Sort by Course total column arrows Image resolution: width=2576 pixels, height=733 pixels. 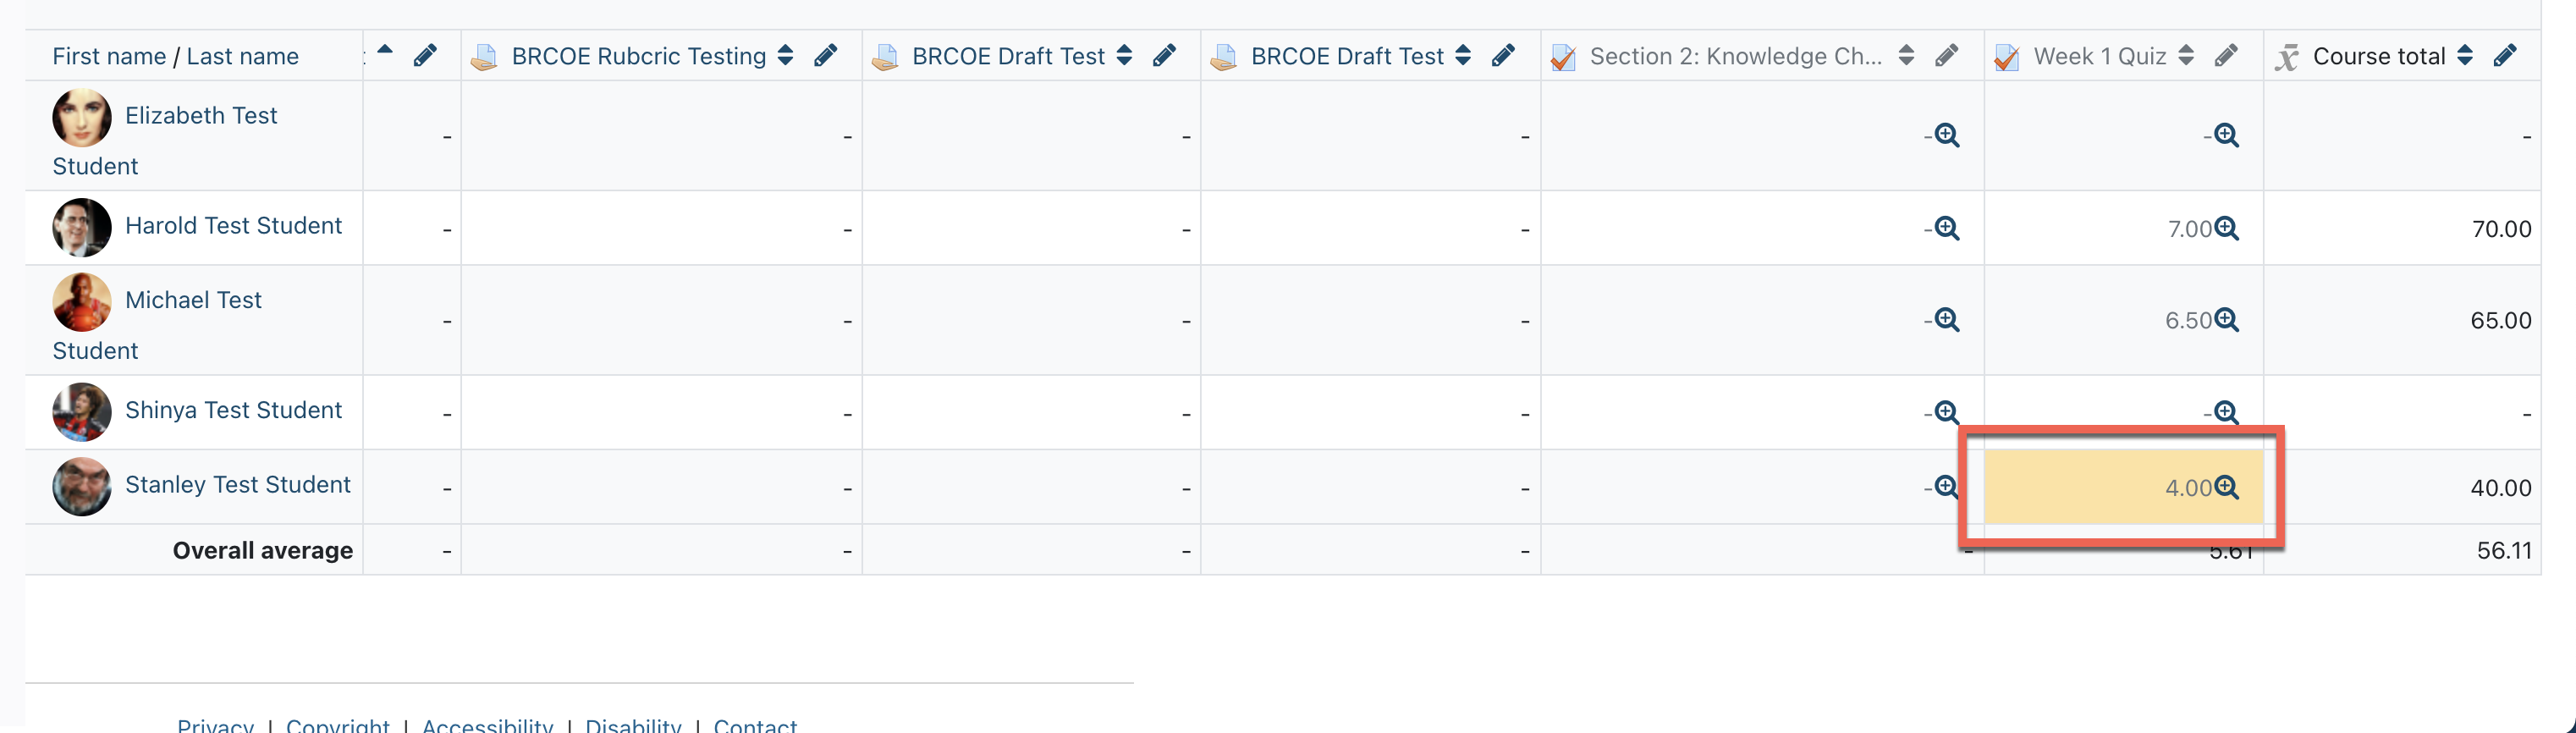(x=2466, y=56)
